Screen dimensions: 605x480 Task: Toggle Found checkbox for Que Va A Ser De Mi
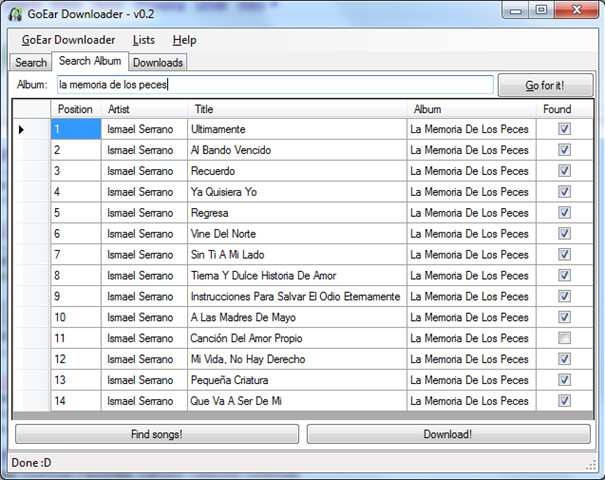[564, 401]
